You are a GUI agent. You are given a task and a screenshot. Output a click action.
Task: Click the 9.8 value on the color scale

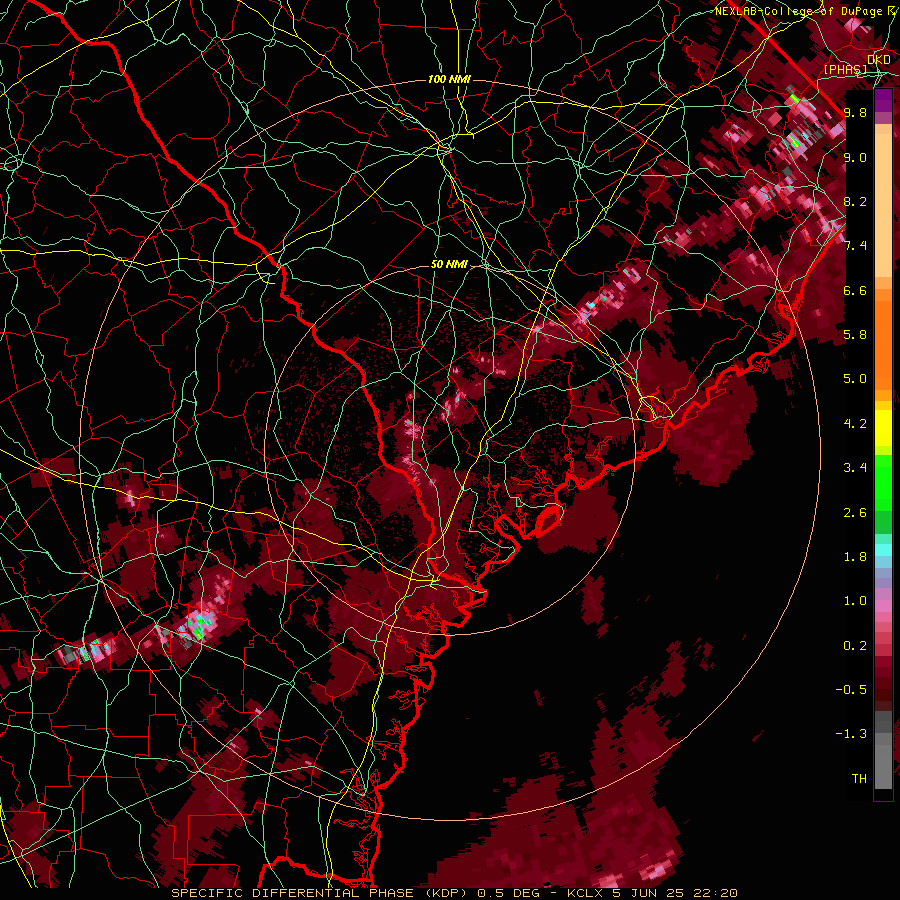(855, 112)
